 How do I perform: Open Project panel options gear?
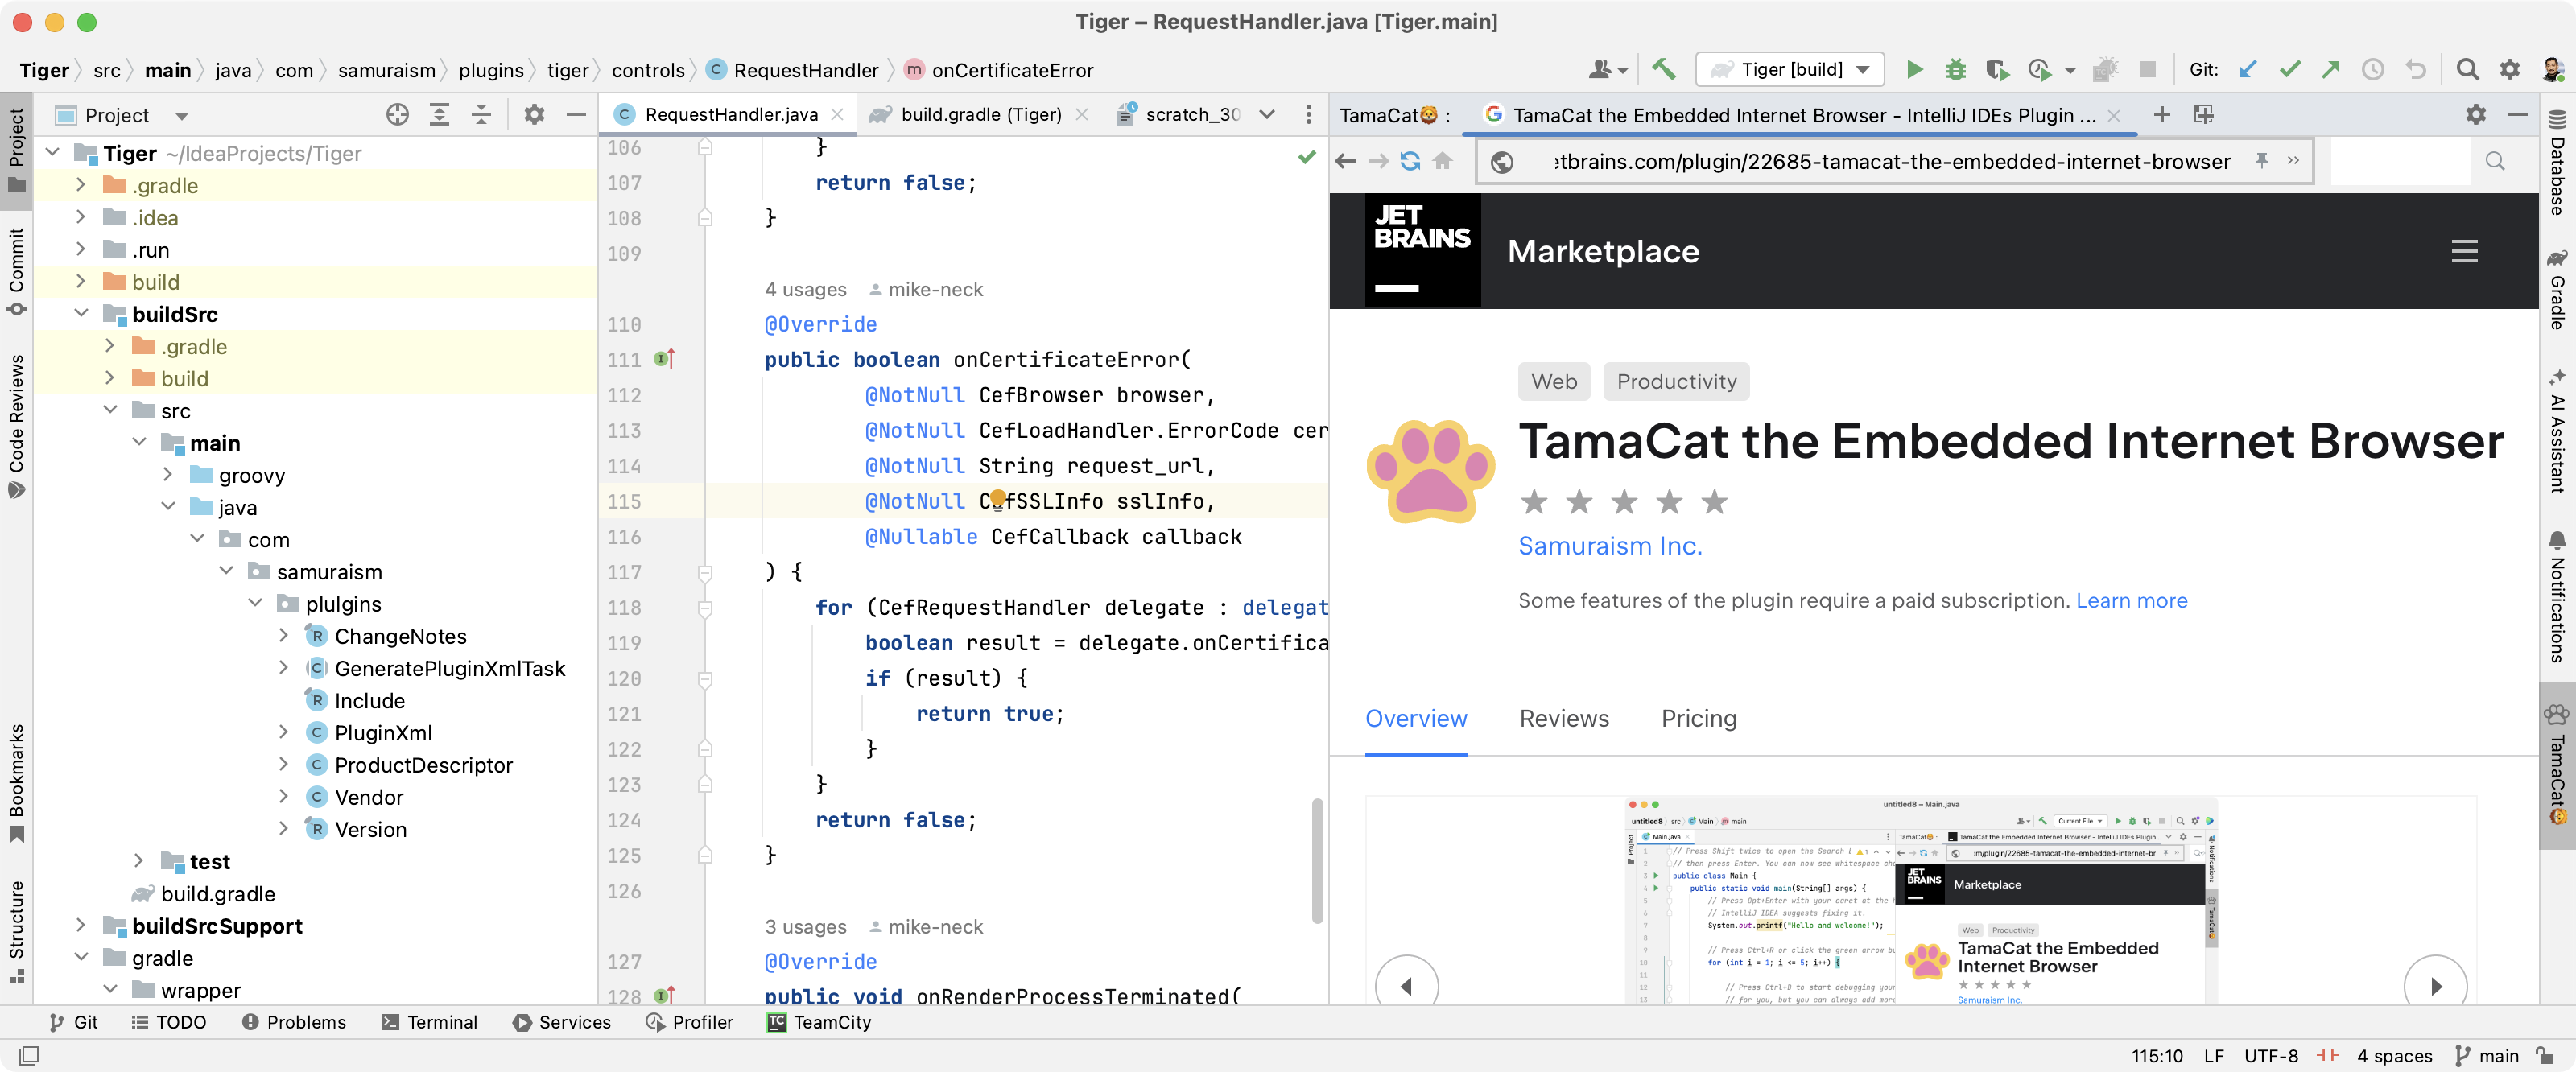point(534,115)
